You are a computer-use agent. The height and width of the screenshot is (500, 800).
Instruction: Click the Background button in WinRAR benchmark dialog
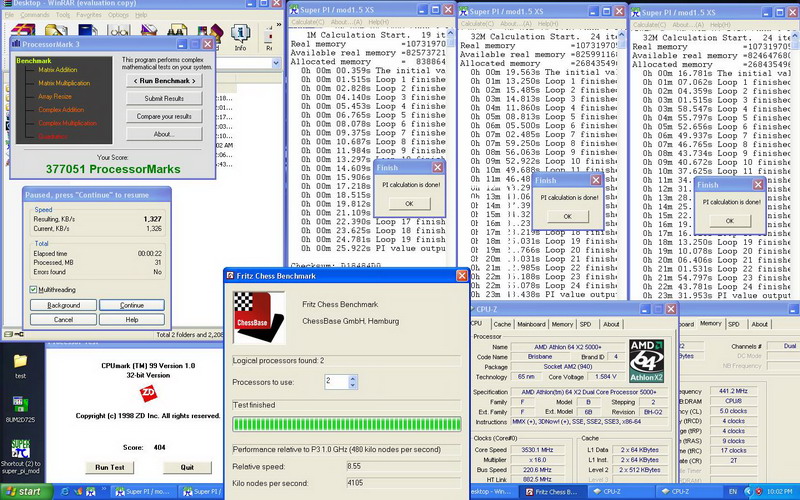pyautogui.click(x=63, y=305)
